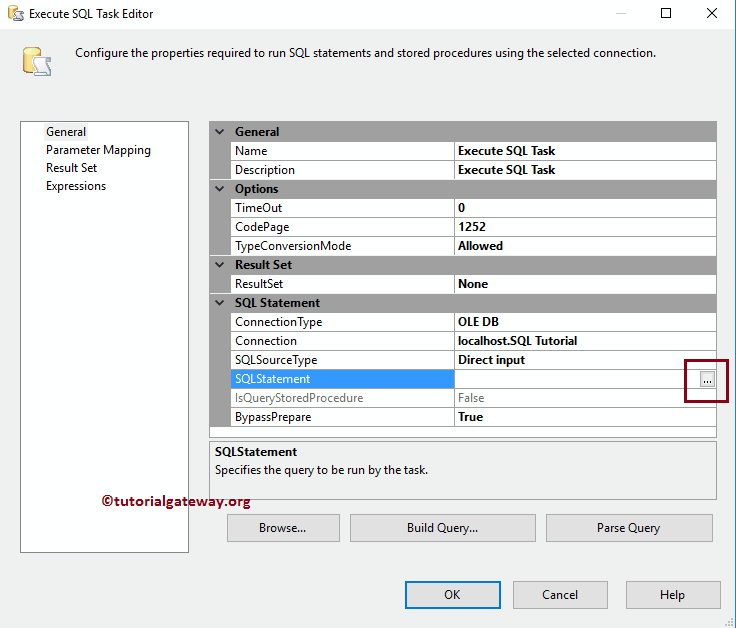Viewport: 736px width, 628px height.
Task: Click the IsQueryStoredProcedure False value
Action: [x=585, y=398]
